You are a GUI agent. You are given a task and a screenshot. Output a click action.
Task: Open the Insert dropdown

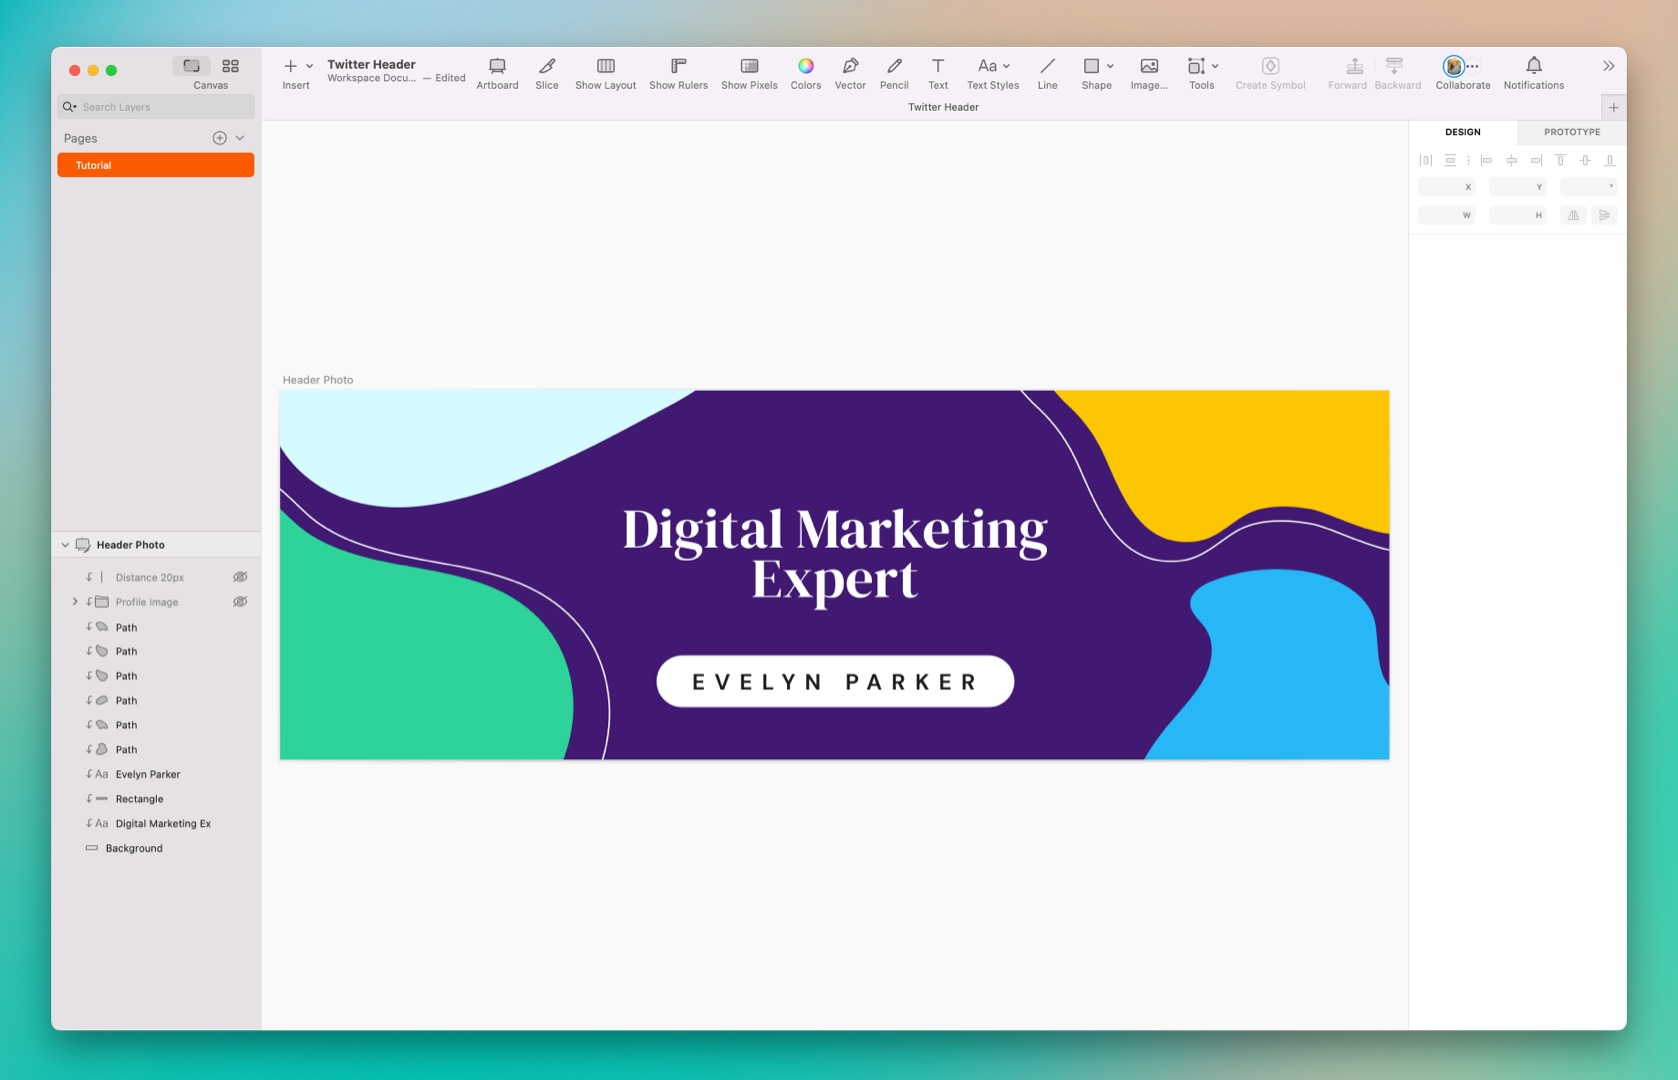click(x=309, y=66)
